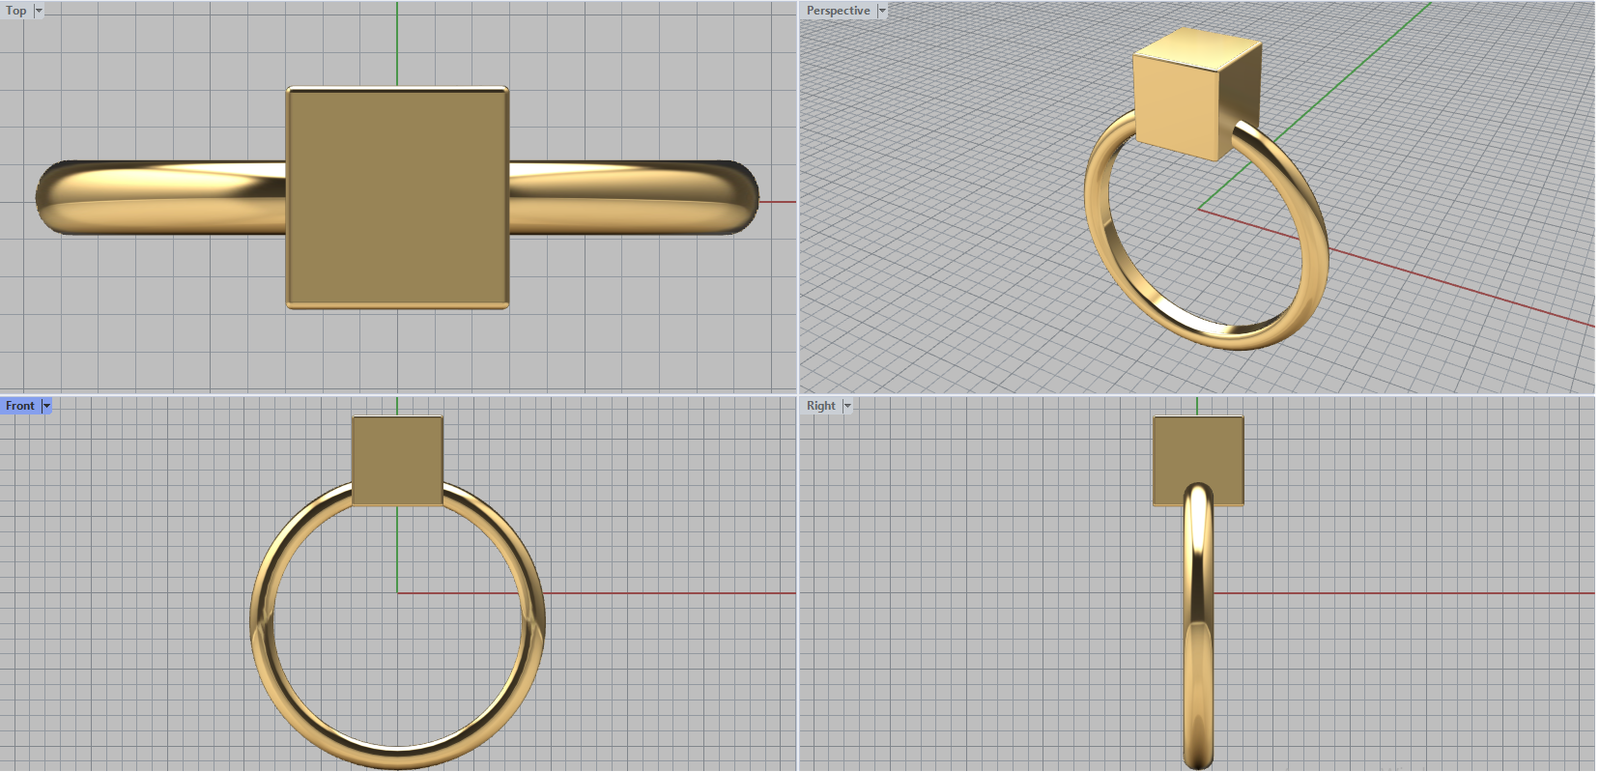Activate the Top viewport title label
The height and width of the screenshot is (772, 1600).
[16, 10]
